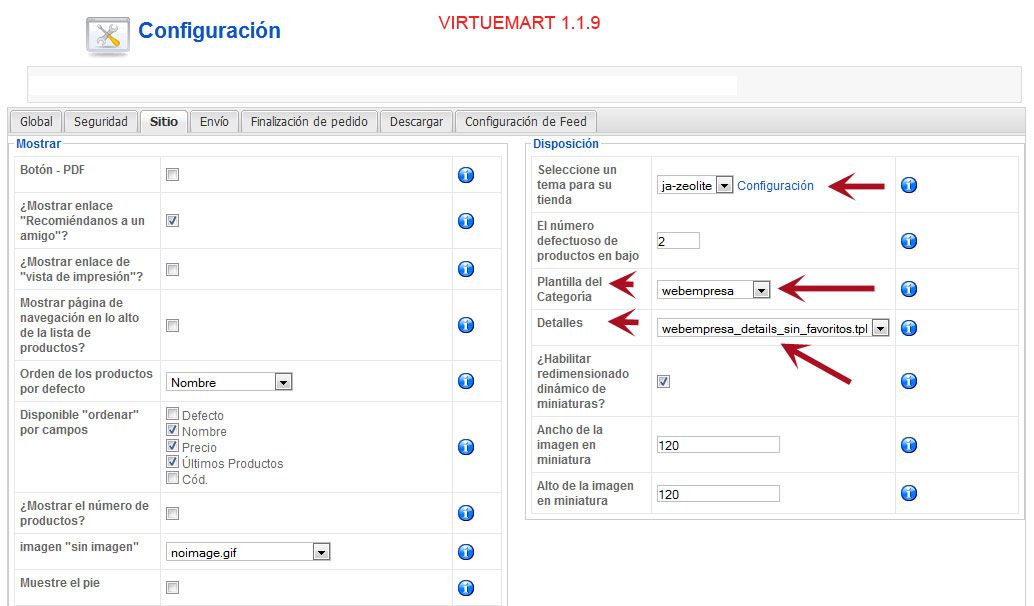The width and height of the screenshot is (1034, 606).
Task: Click info icon for imagen "sin imagen"
Action: click(x=466, y=552)
